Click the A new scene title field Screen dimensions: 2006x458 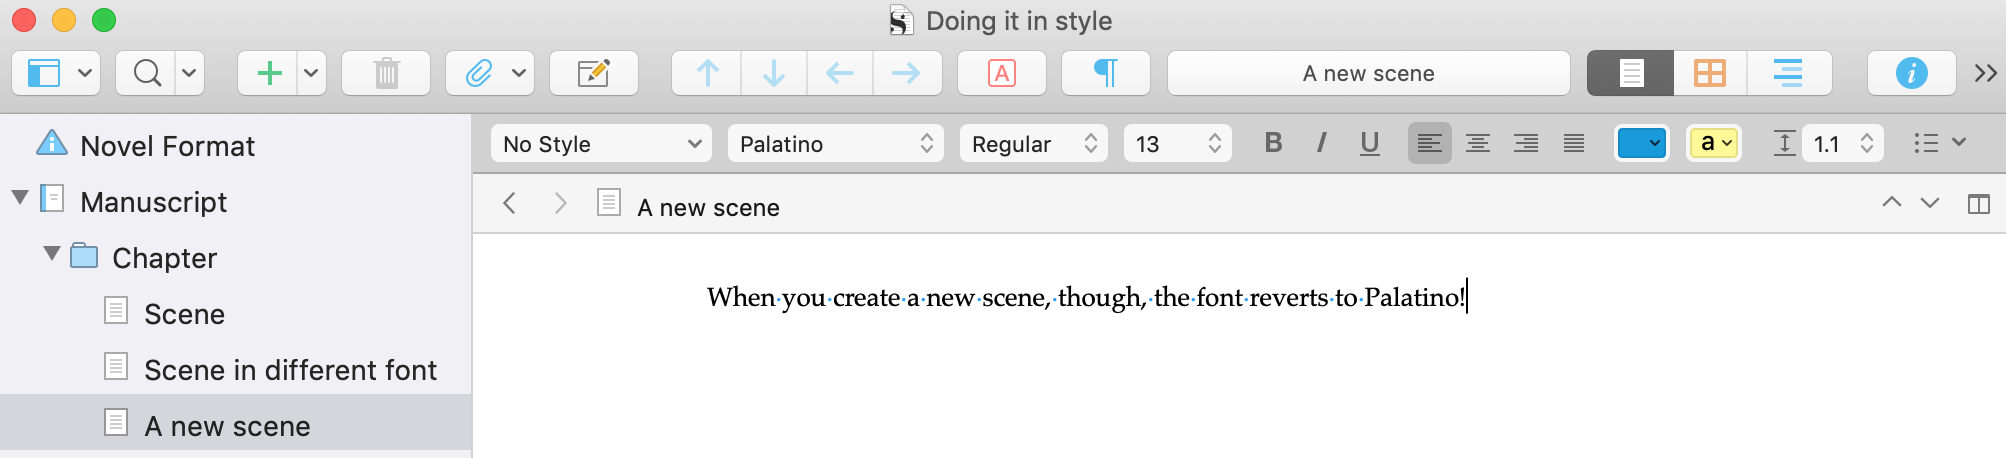[x=1369, y=73]
